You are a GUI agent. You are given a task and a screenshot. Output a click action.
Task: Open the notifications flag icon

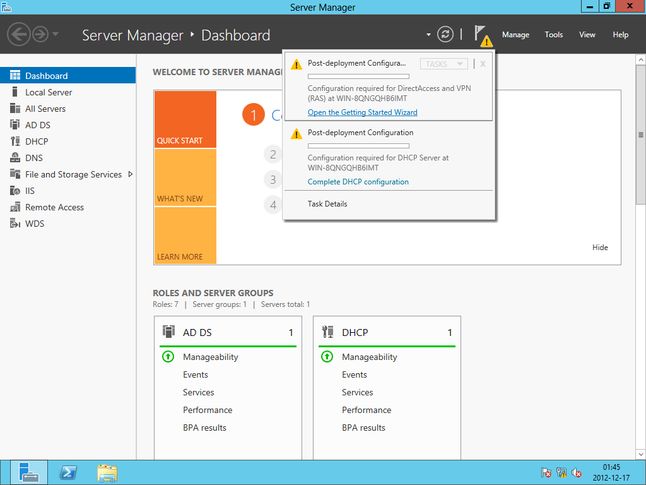tap(482, 35)
